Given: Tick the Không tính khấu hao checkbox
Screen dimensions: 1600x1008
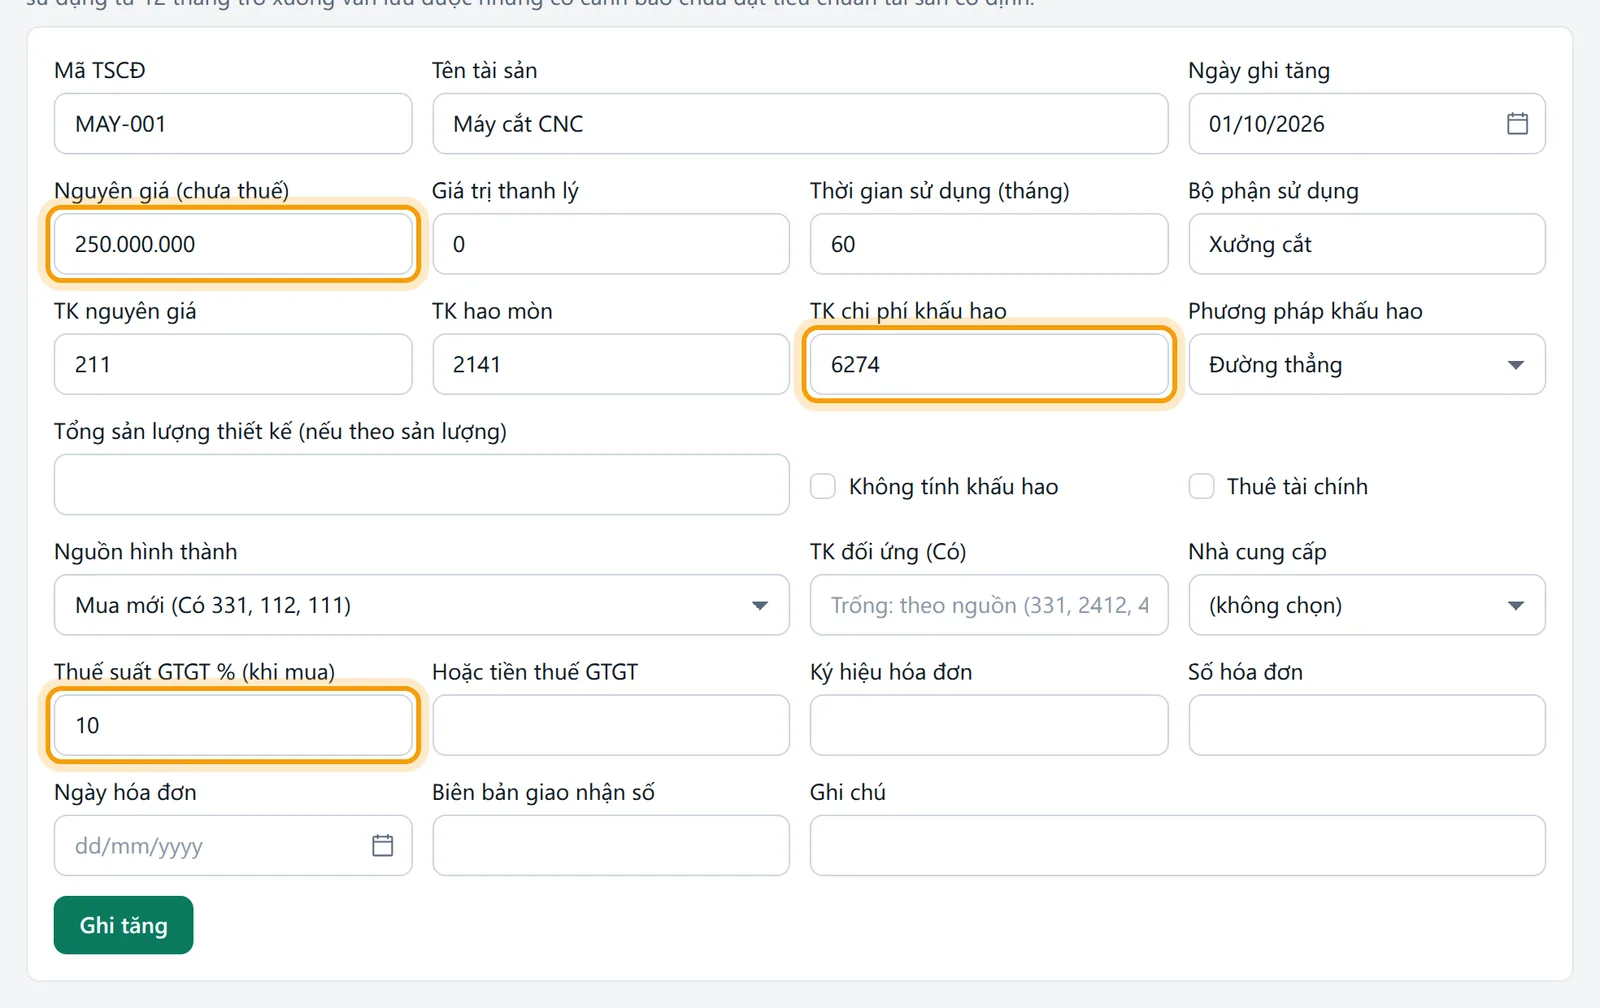Looking at the screenshot, I should click(x=823, y=487).
